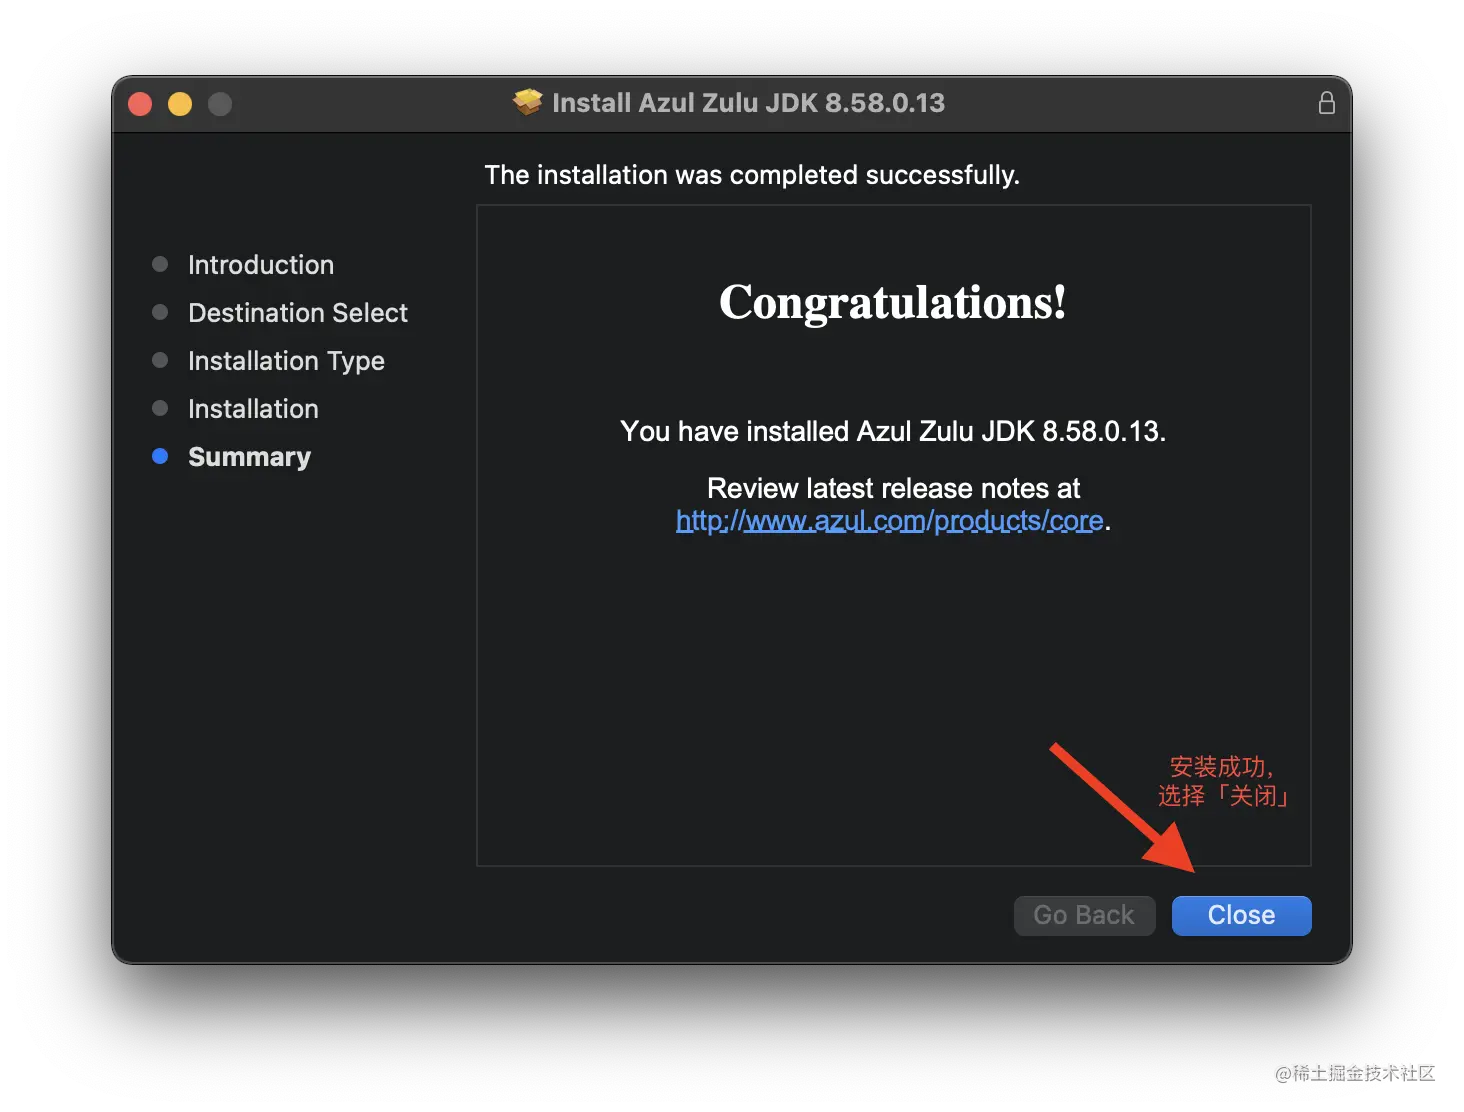1464x1112 pixels.
Task: Open the Azul release notes link
Action: (890, 520)
